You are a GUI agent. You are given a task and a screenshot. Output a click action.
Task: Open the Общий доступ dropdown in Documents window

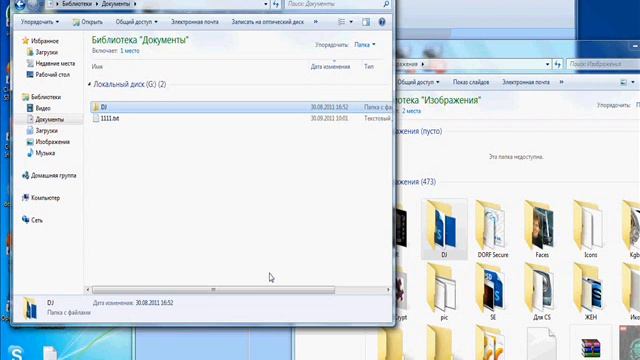tap(136, 22)
